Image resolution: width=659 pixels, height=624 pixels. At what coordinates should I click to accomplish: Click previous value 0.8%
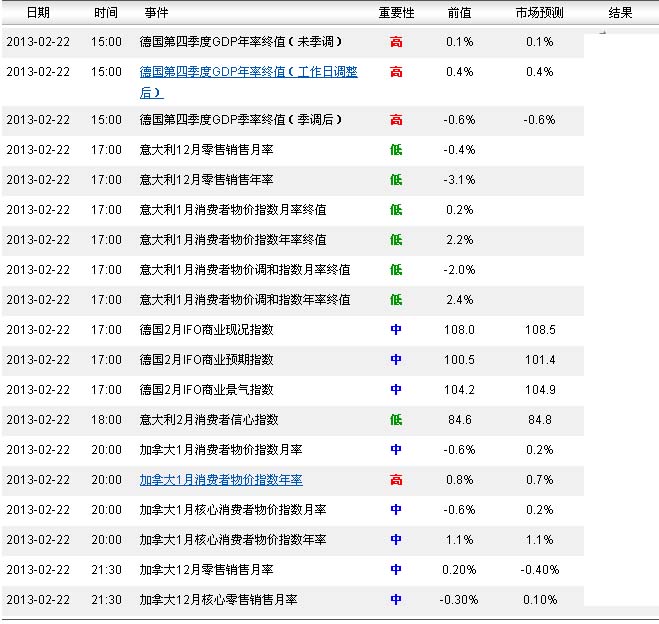tap(459, 480)
